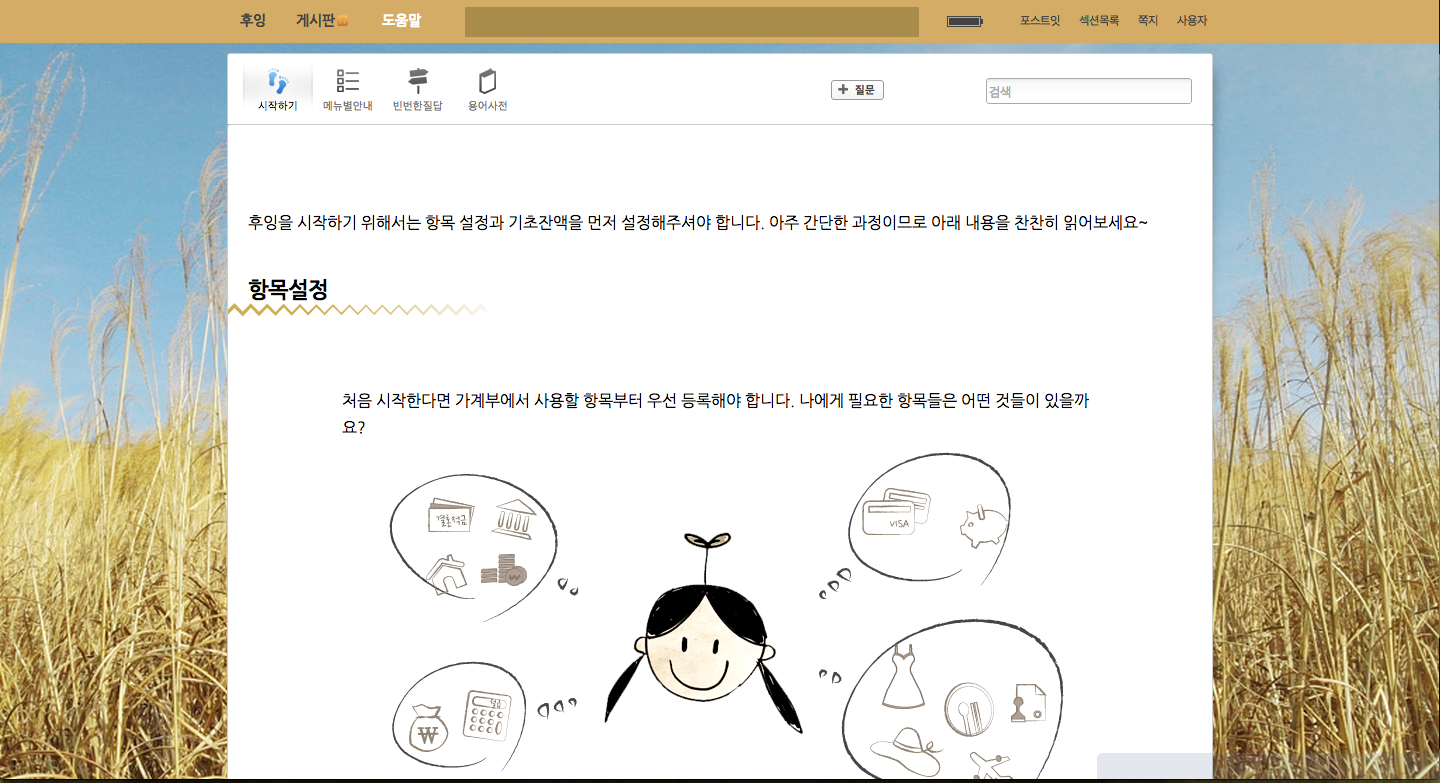Open the 용어사전 book tab
The image size is (1440, 783).
coord(487,90)
